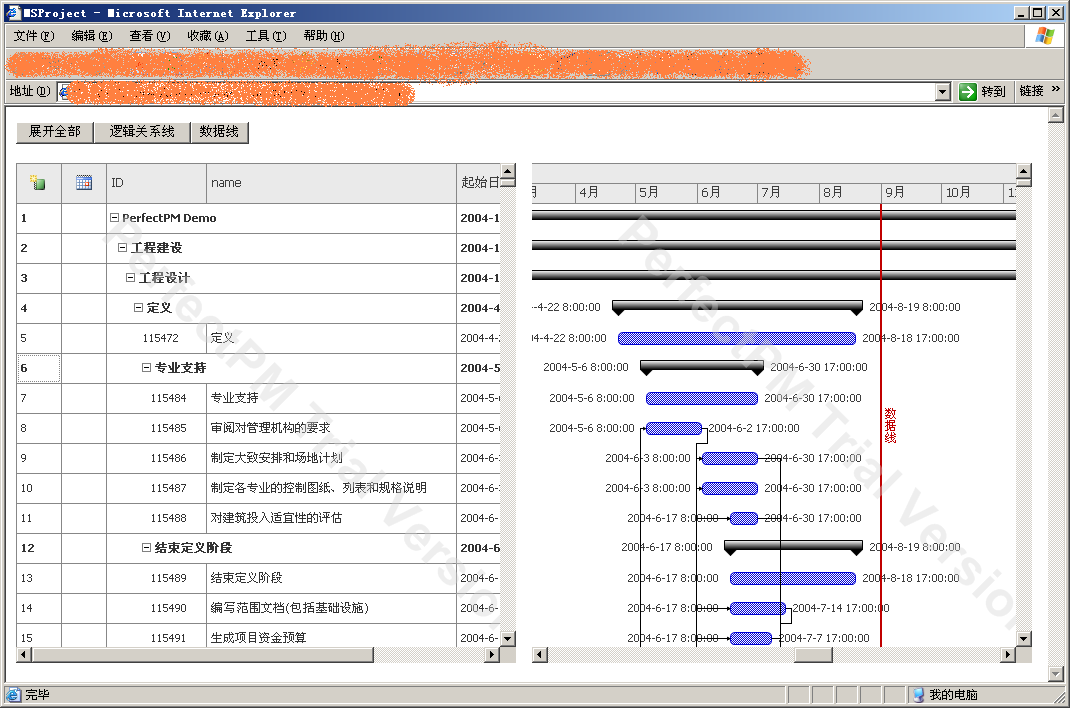Select the task name 对建筑投入适宜性的评估
1070x708 pixels.
276,518
